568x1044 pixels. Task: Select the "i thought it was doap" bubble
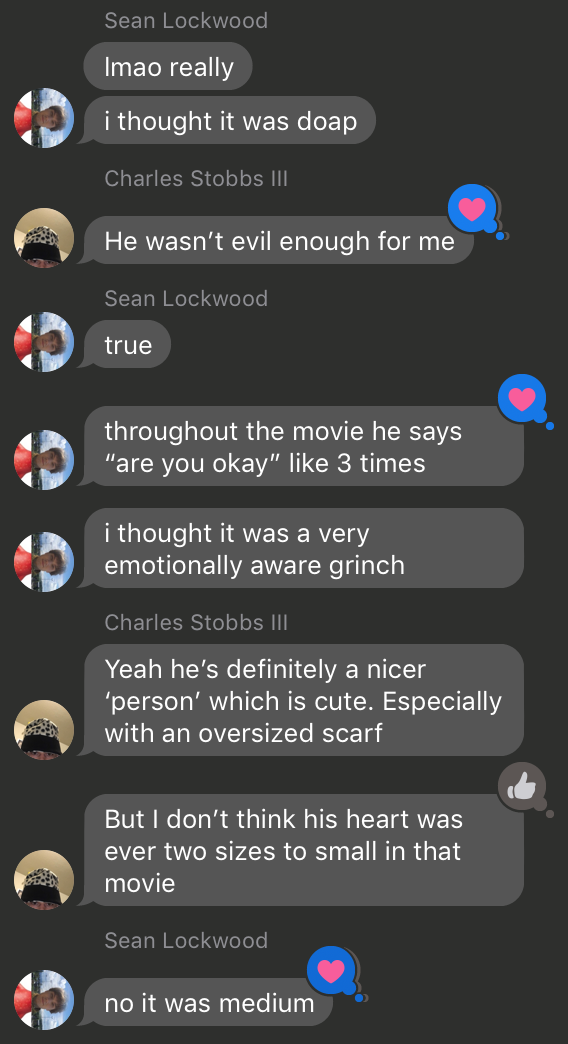pos(229,121)
